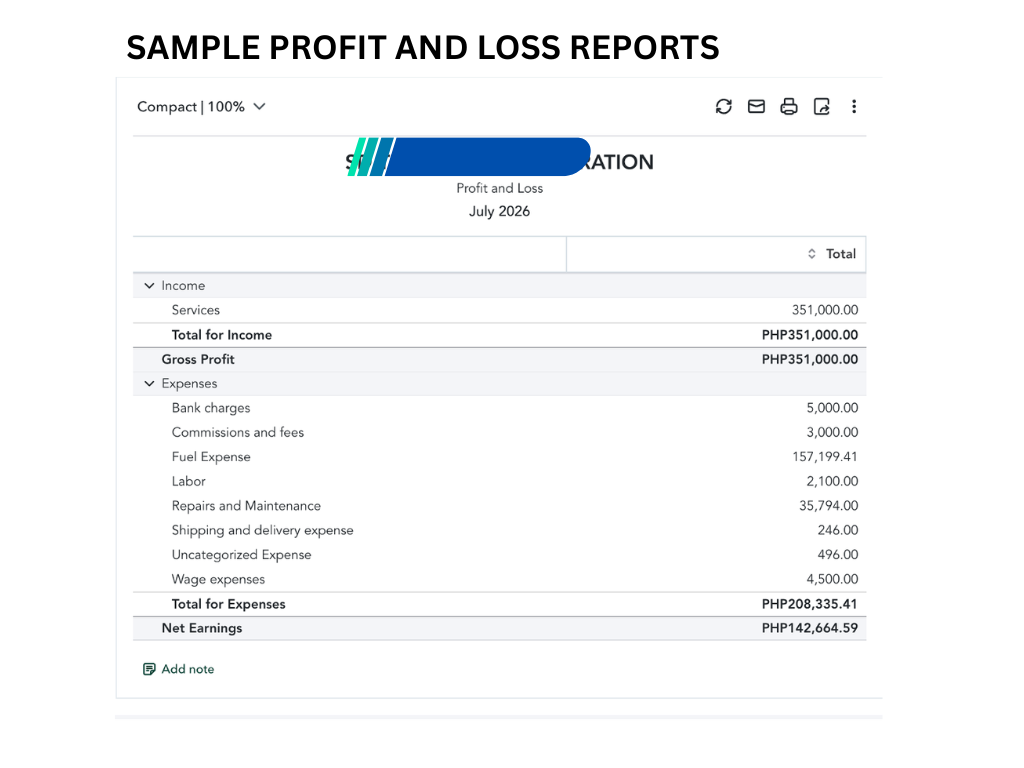This screenshot has width=1024, height=768.
Task: Select Commissions and fees row
Action: (x=500, y=432)
